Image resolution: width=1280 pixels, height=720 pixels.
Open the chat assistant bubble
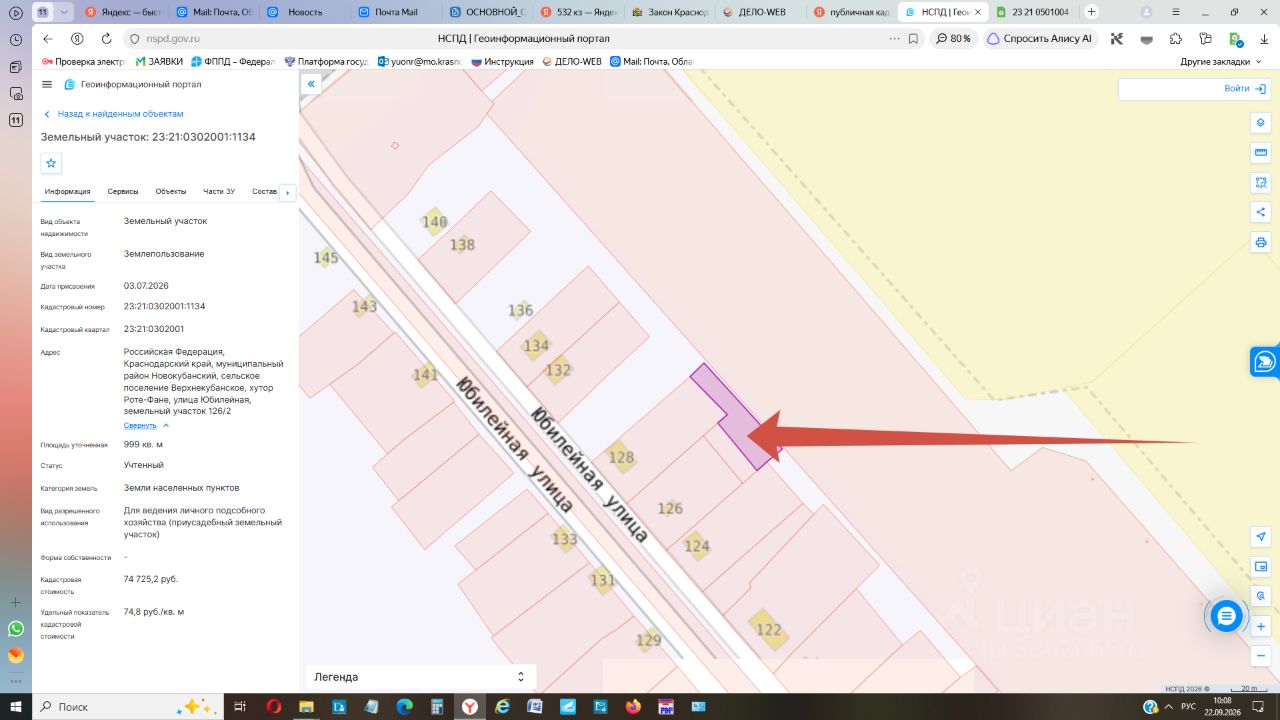[x=1226, y=616]
